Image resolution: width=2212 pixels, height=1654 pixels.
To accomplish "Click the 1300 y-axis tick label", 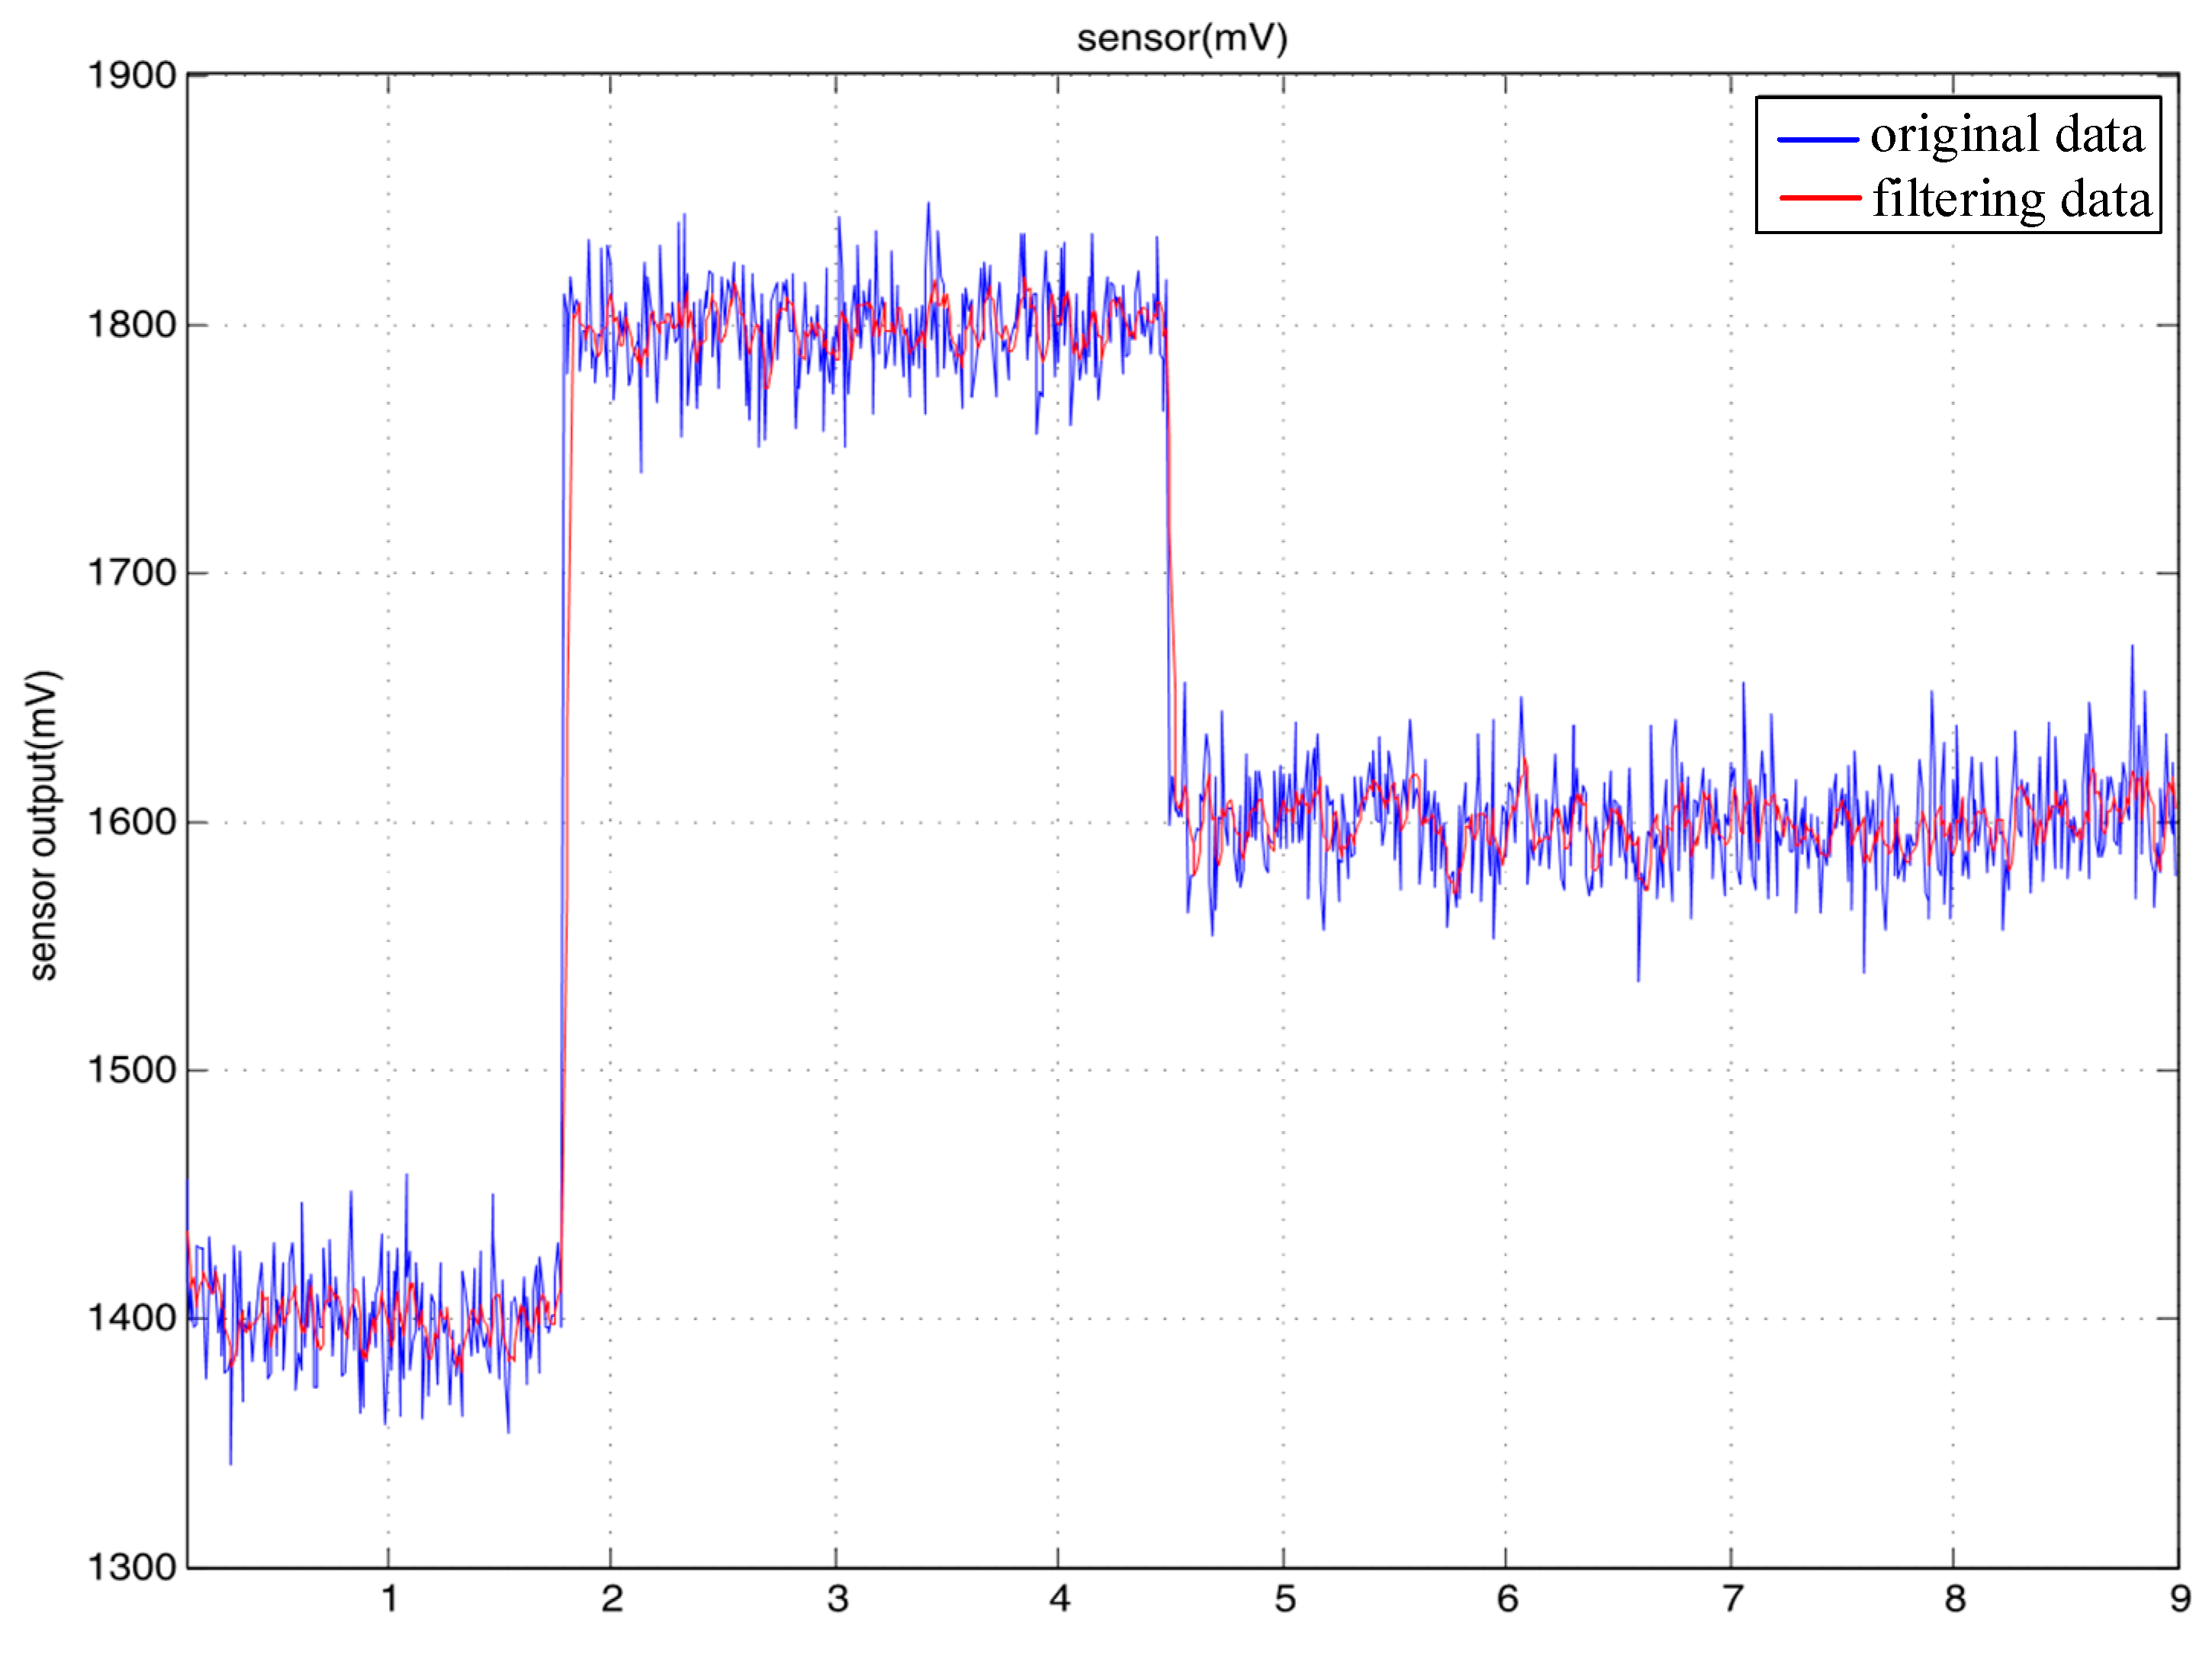I will [x=132, y=1567].
